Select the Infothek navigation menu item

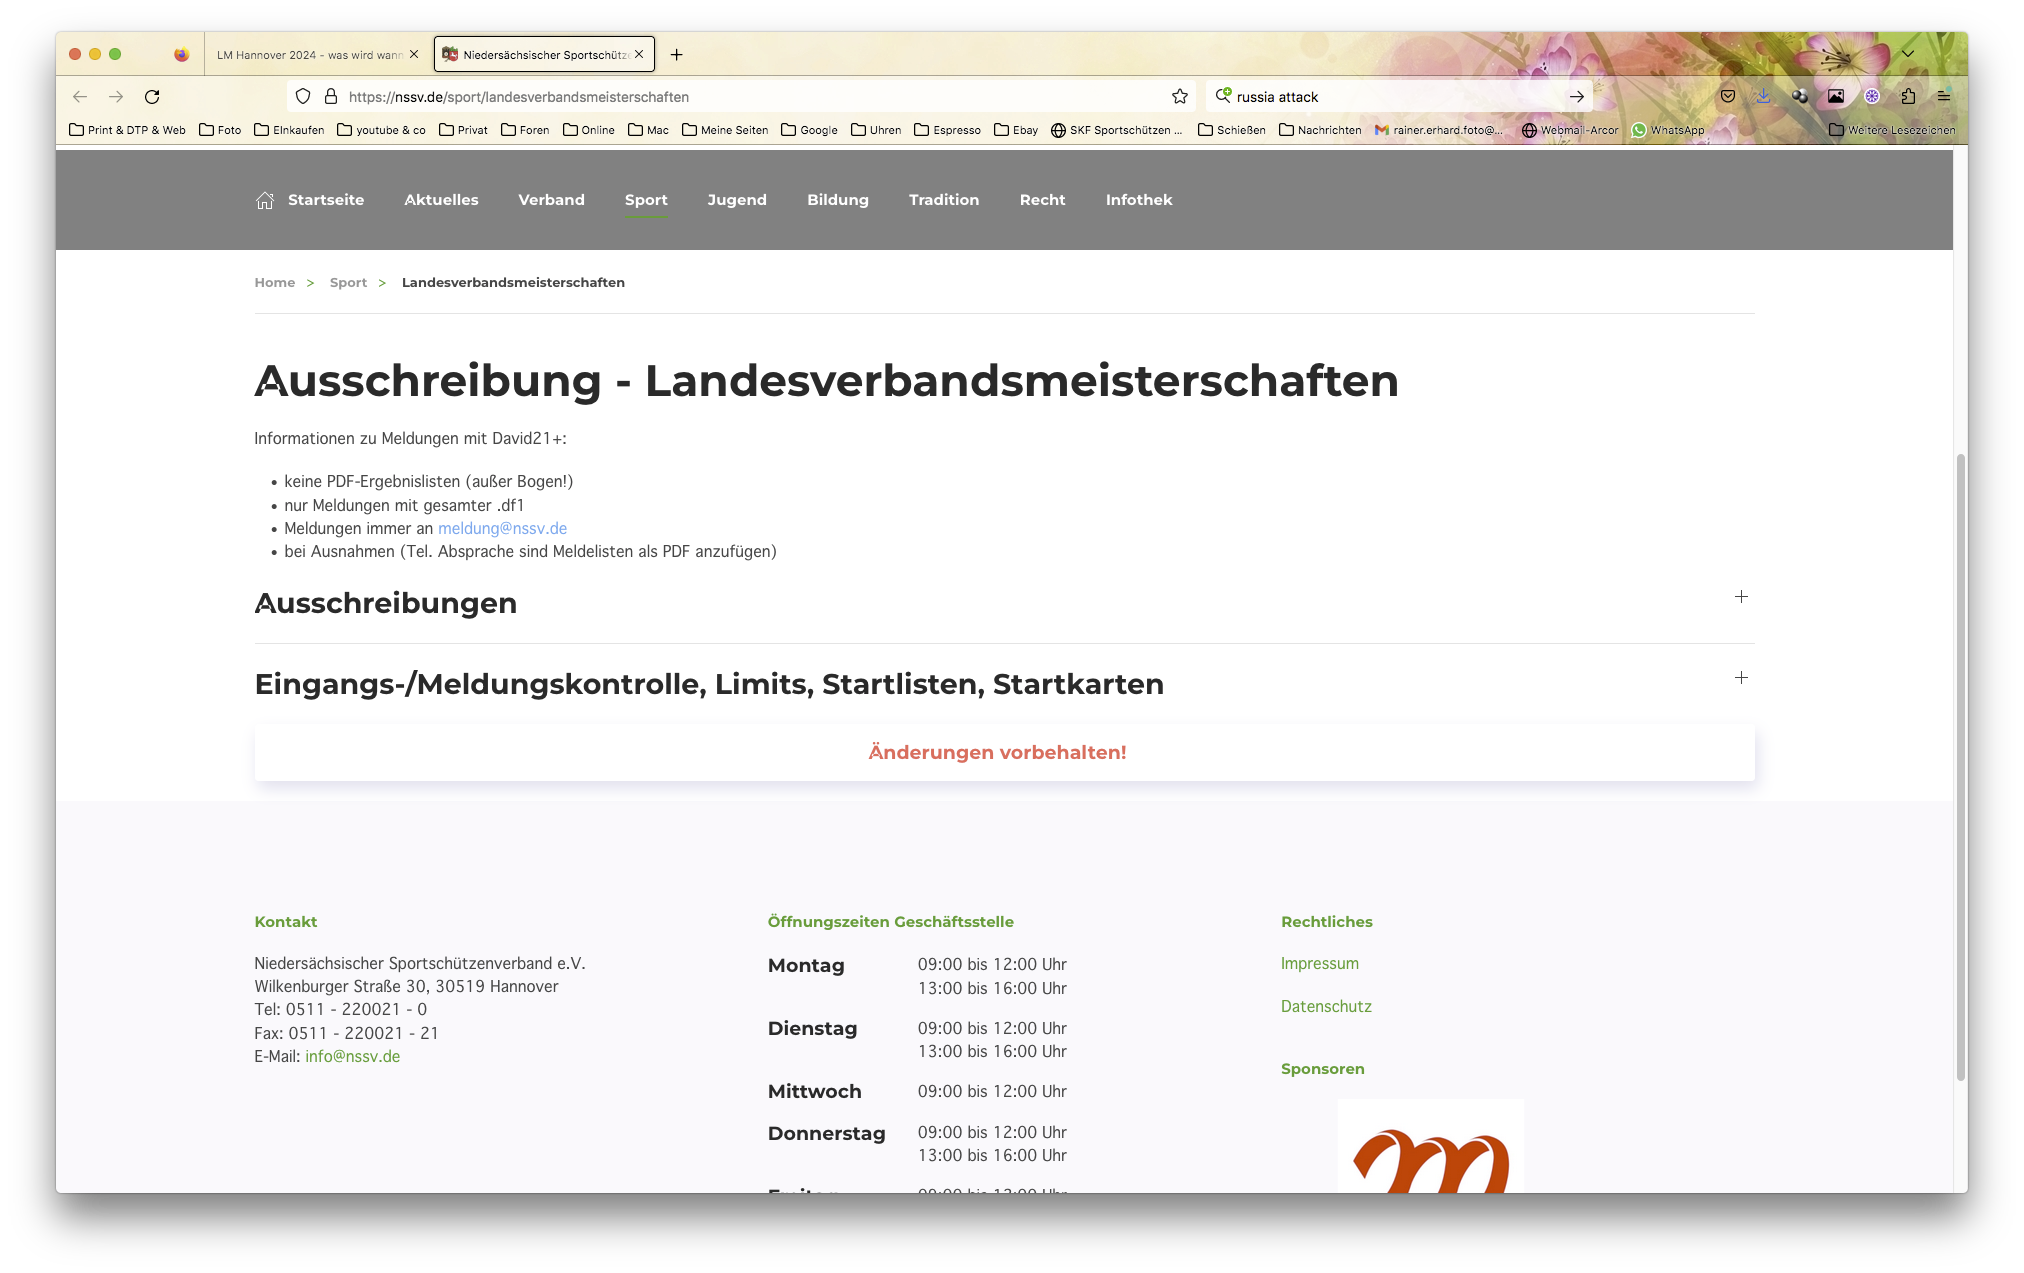click(1138, 200)
